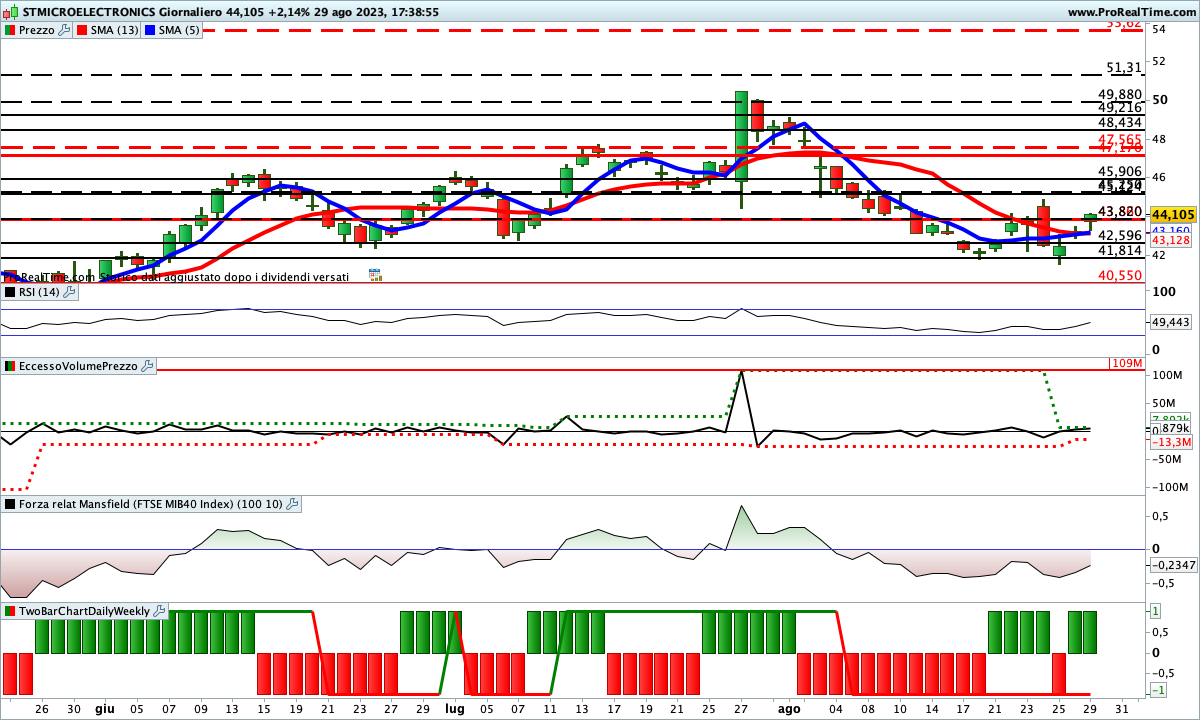Screen dimensions: 1200x720
Task: Click the STMICROELECTRONICS Giornaliero title text
Action: click(123, 12)
